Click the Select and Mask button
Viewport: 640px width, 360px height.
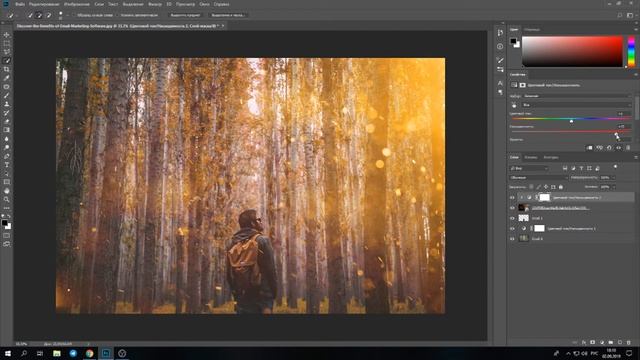[x=227, y=15]
